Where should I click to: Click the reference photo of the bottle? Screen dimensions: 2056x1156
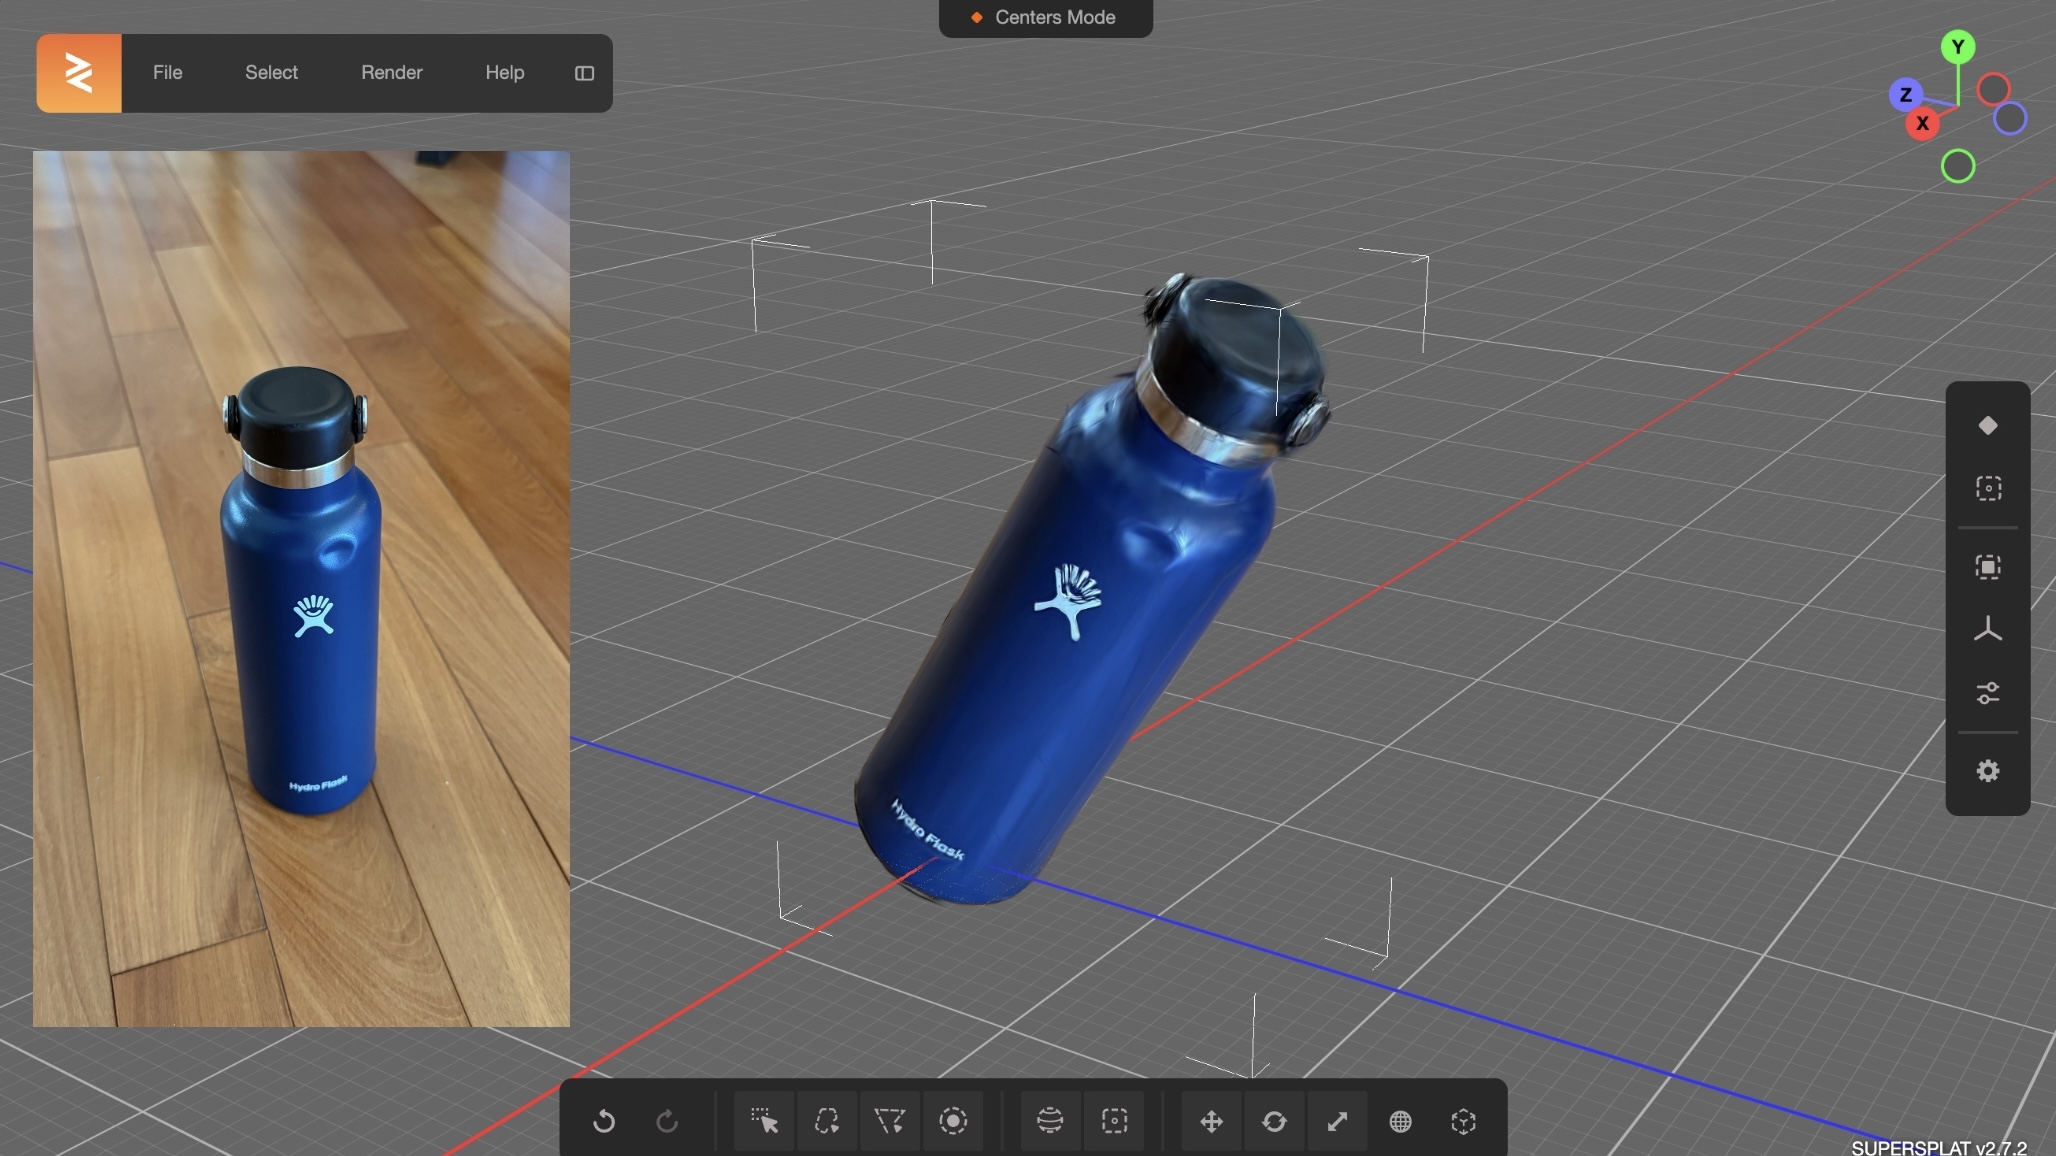click(x=301, y=589)
